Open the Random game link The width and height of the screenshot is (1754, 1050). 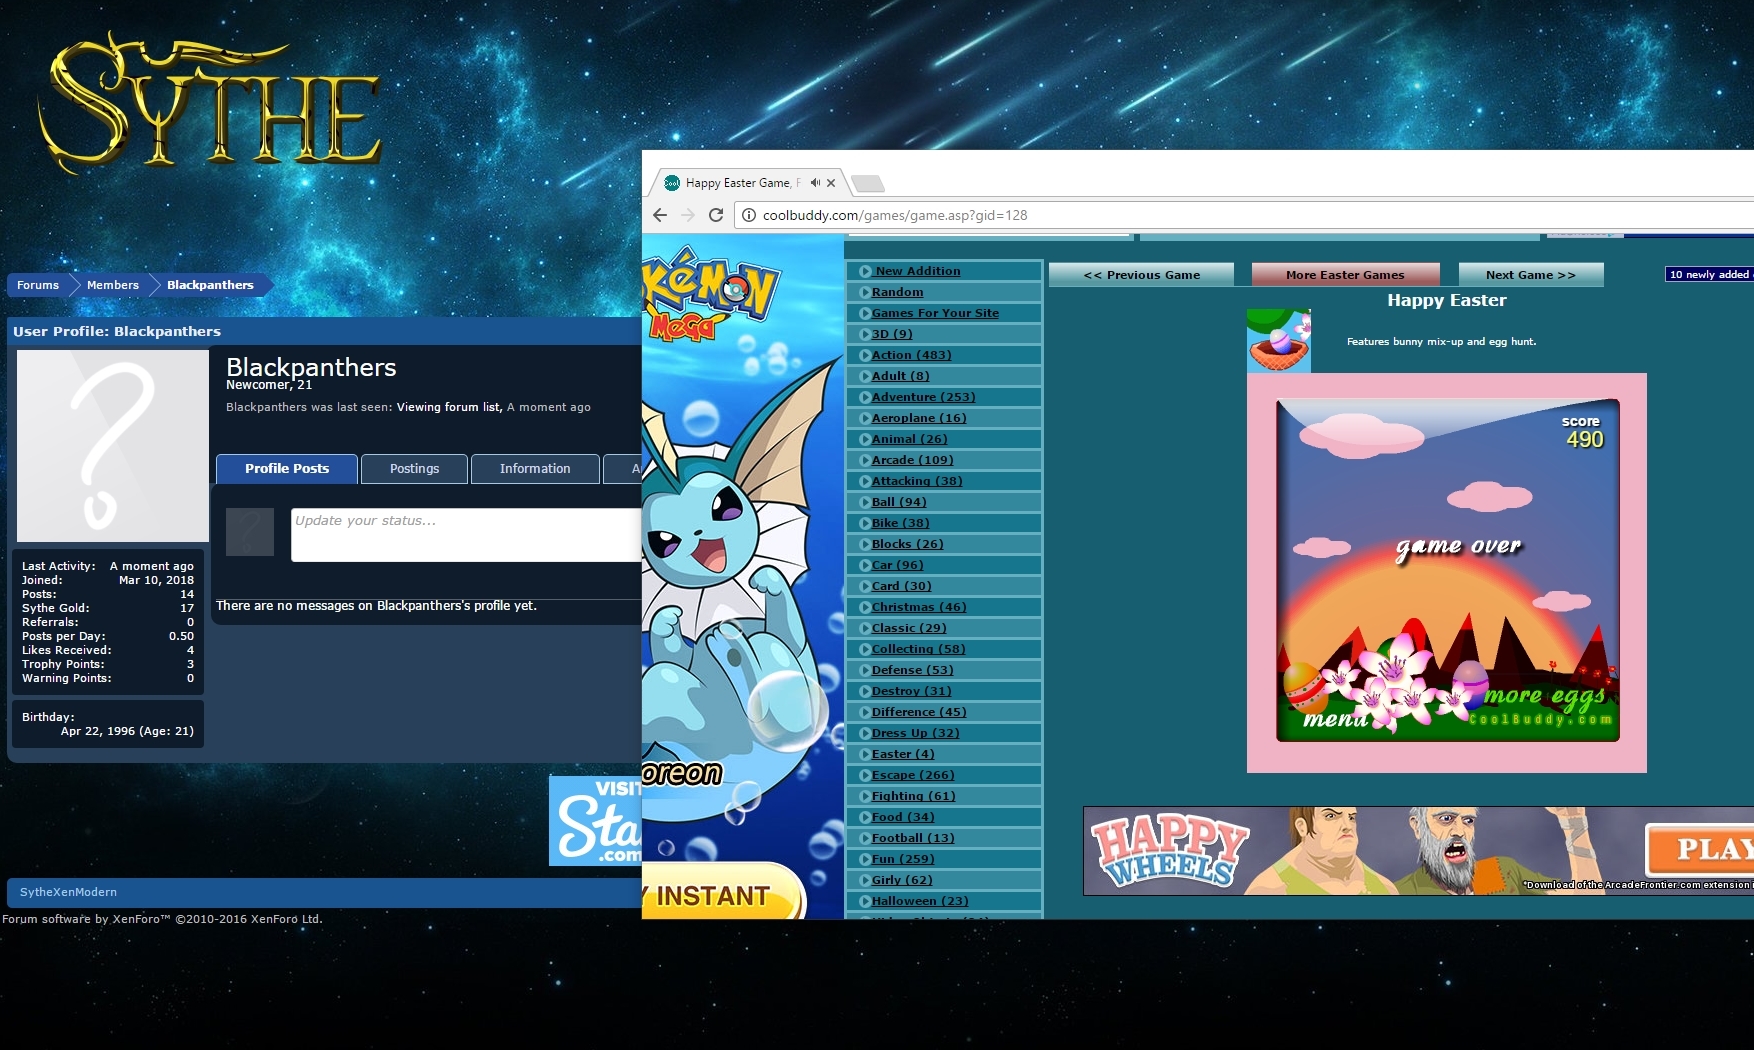(897, 292)
